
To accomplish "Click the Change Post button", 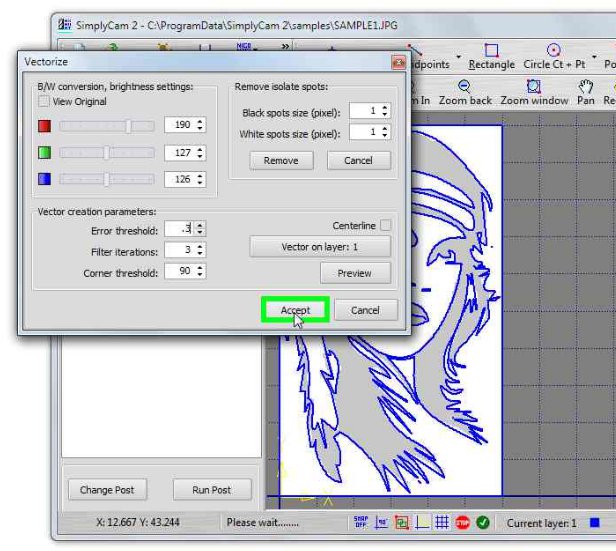I will point(107,489).
